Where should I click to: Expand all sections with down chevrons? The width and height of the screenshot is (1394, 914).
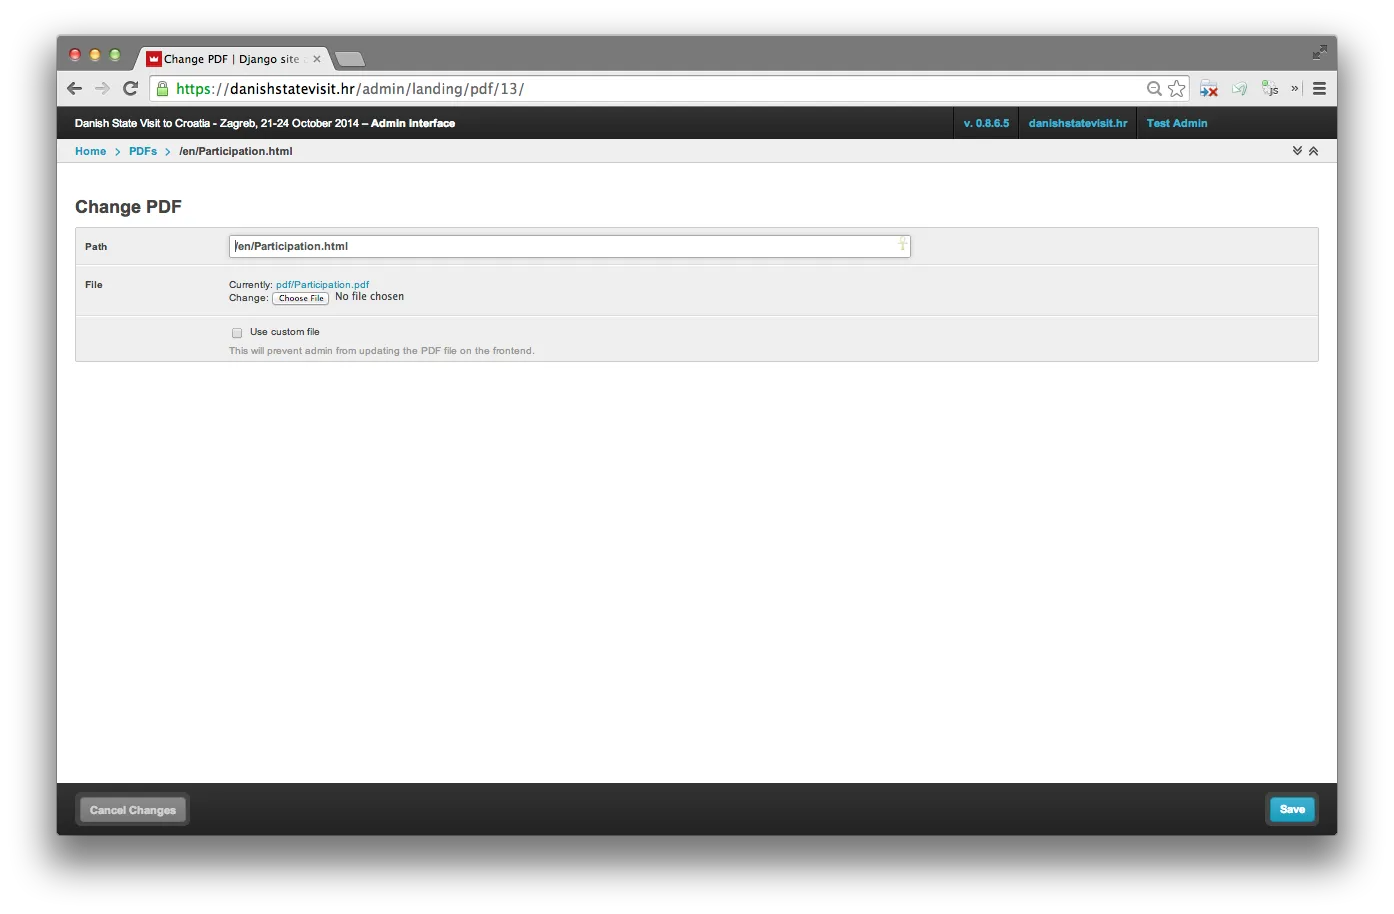click(x=1297, y=151)
